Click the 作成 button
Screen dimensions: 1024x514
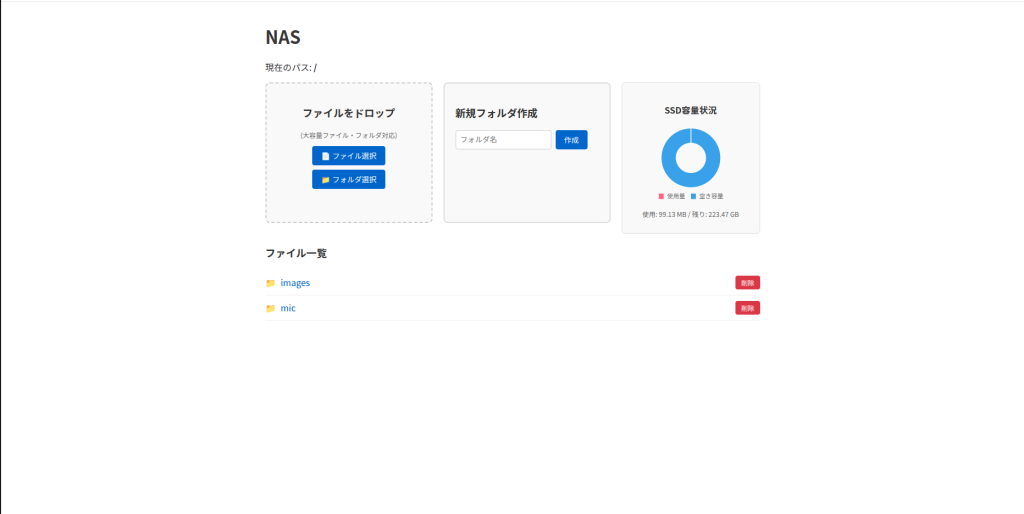point(571,140)
